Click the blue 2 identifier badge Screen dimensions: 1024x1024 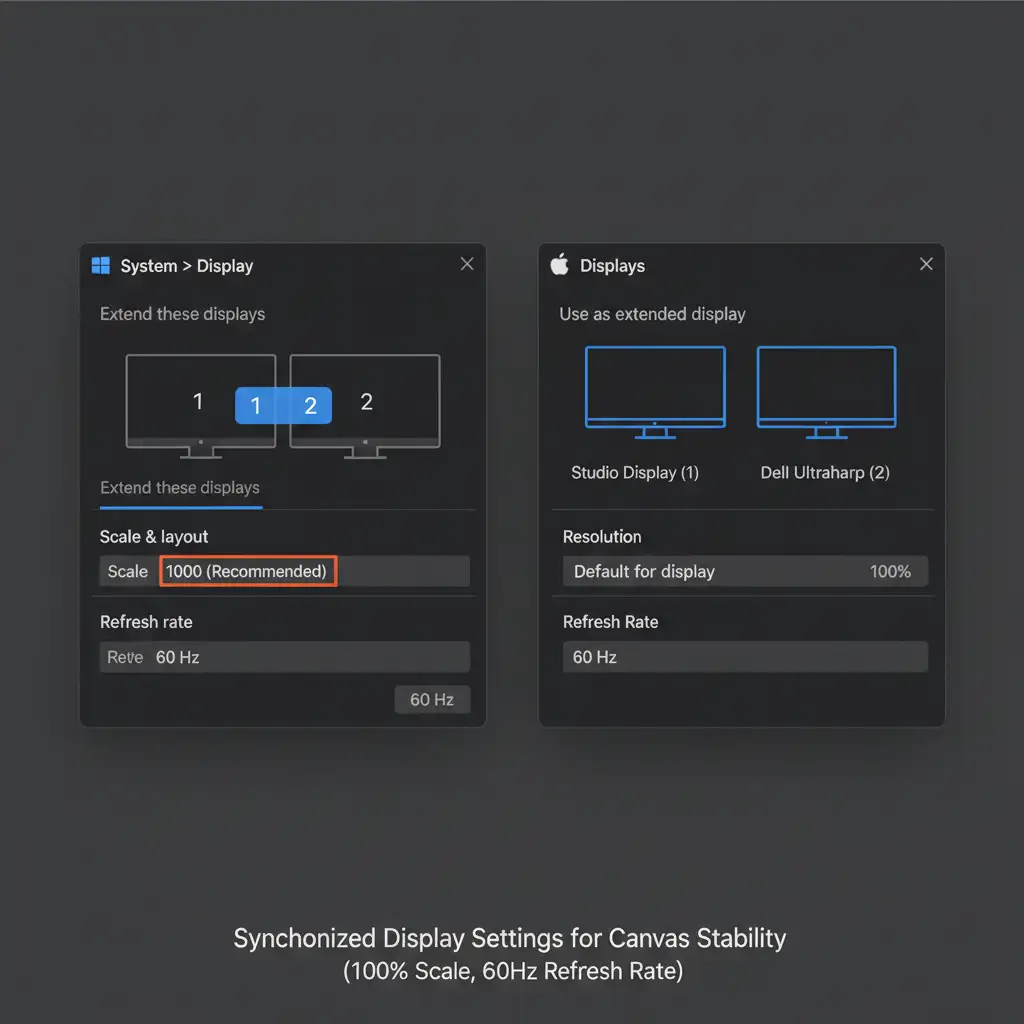[310, 406]
